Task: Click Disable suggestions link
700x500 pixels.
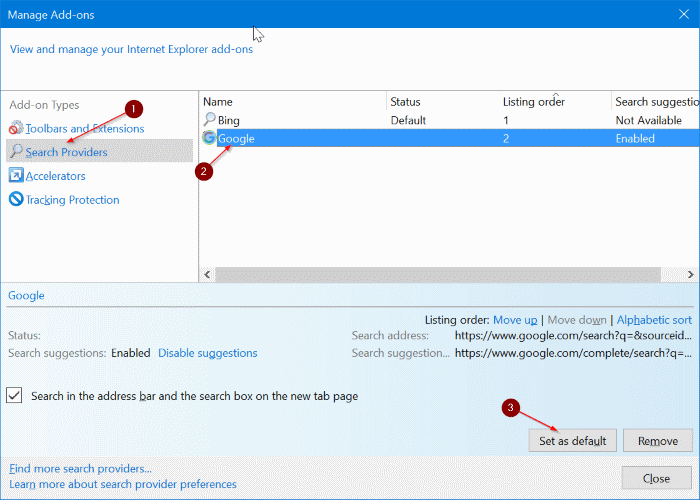Action: (208, 353)
